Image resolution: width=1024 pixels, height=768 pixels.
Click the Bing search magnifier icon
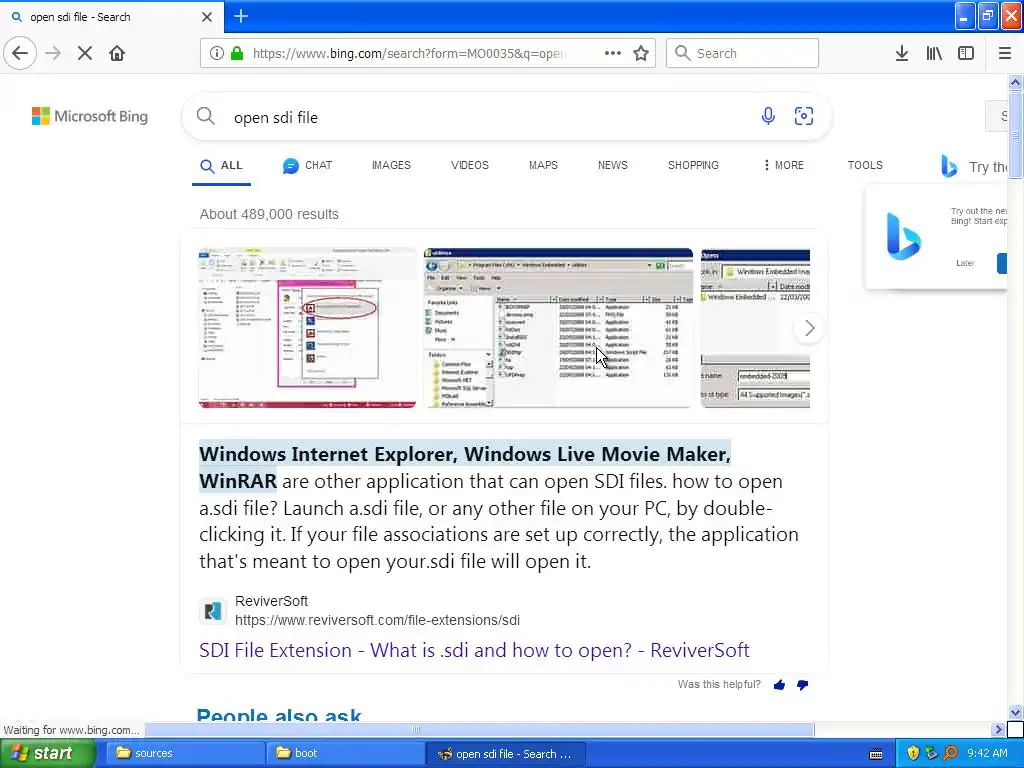(206, 116)
